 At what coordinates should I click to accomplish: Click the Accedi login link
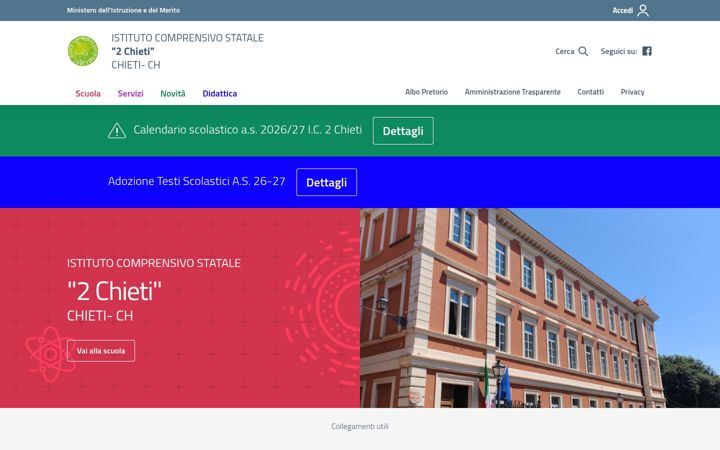coord(623,10)
